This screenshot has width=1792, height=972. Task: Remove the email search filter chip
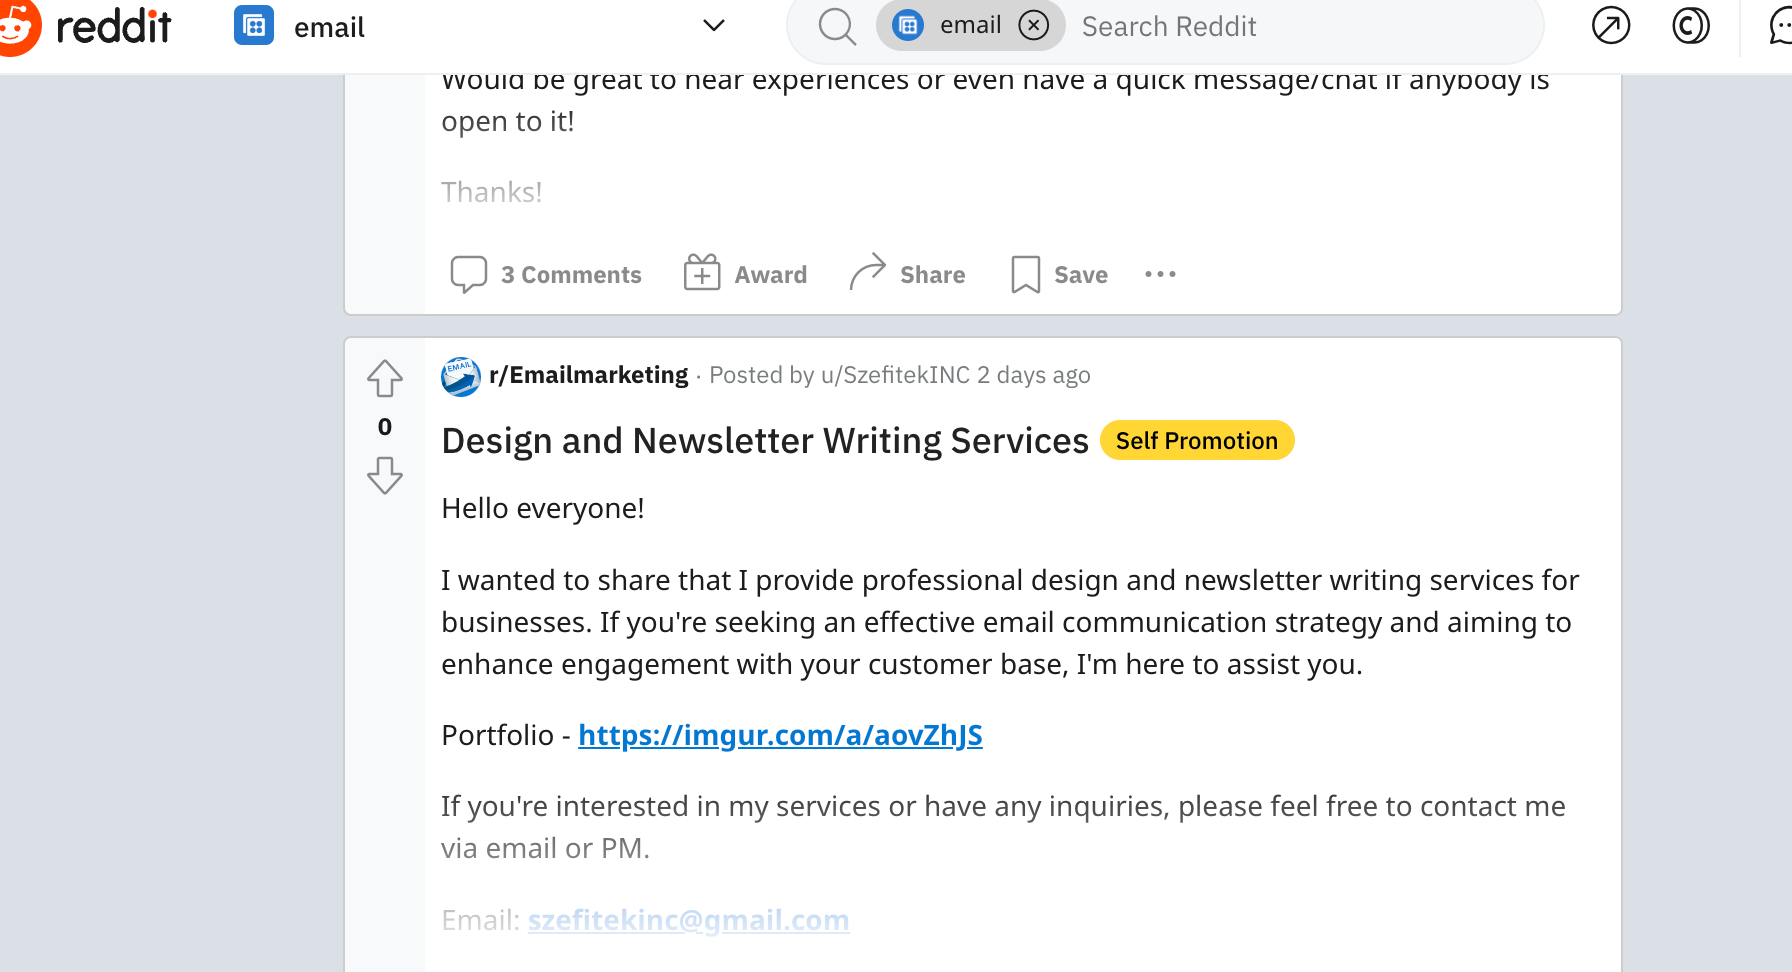click(x=1034, y=25)
